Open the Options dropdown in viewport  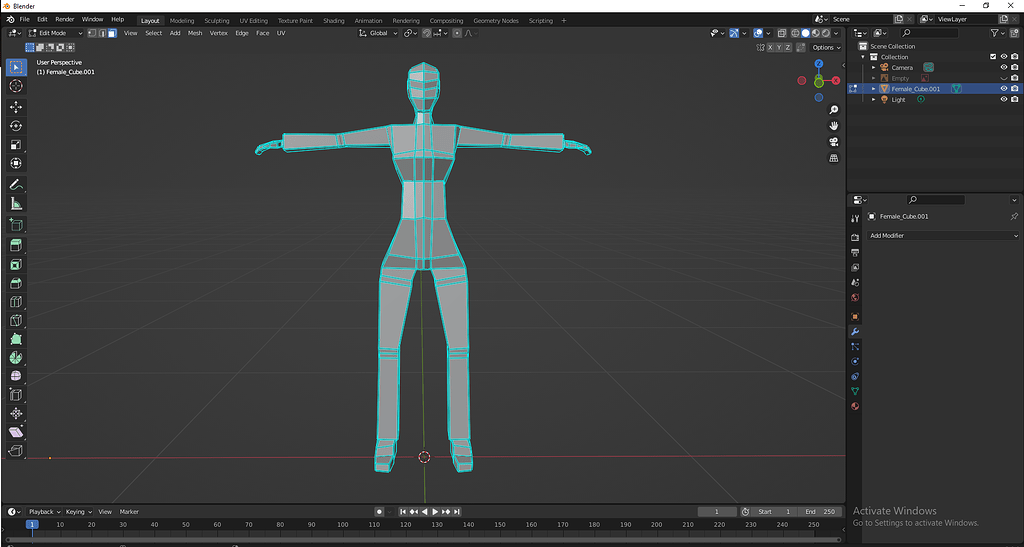point(826,48)
